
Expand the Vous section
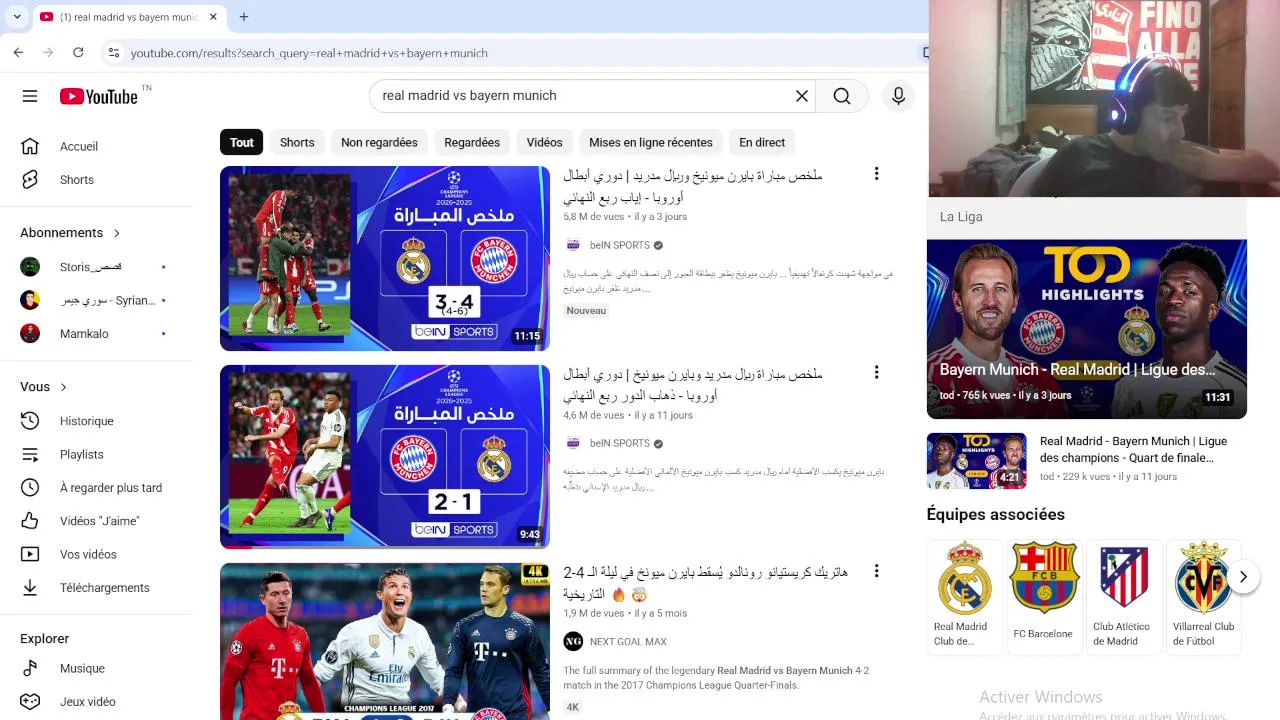(44, 387)
